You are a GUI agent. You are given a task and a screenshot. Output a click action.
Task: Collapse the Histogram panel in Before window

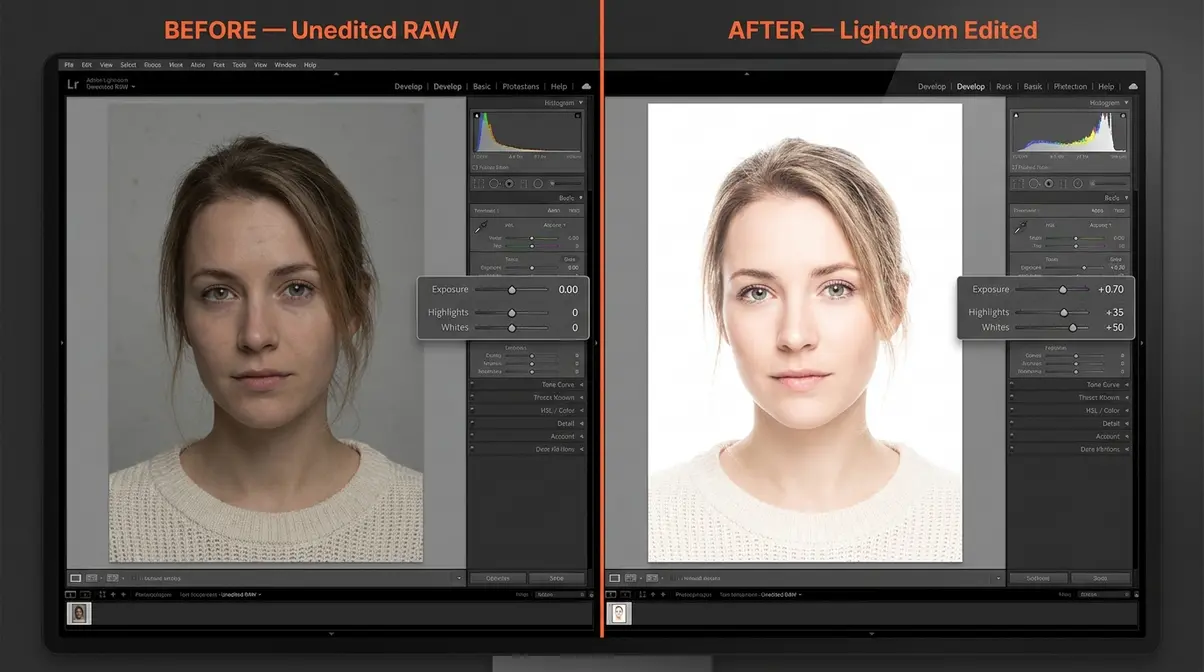pos(581,103)
